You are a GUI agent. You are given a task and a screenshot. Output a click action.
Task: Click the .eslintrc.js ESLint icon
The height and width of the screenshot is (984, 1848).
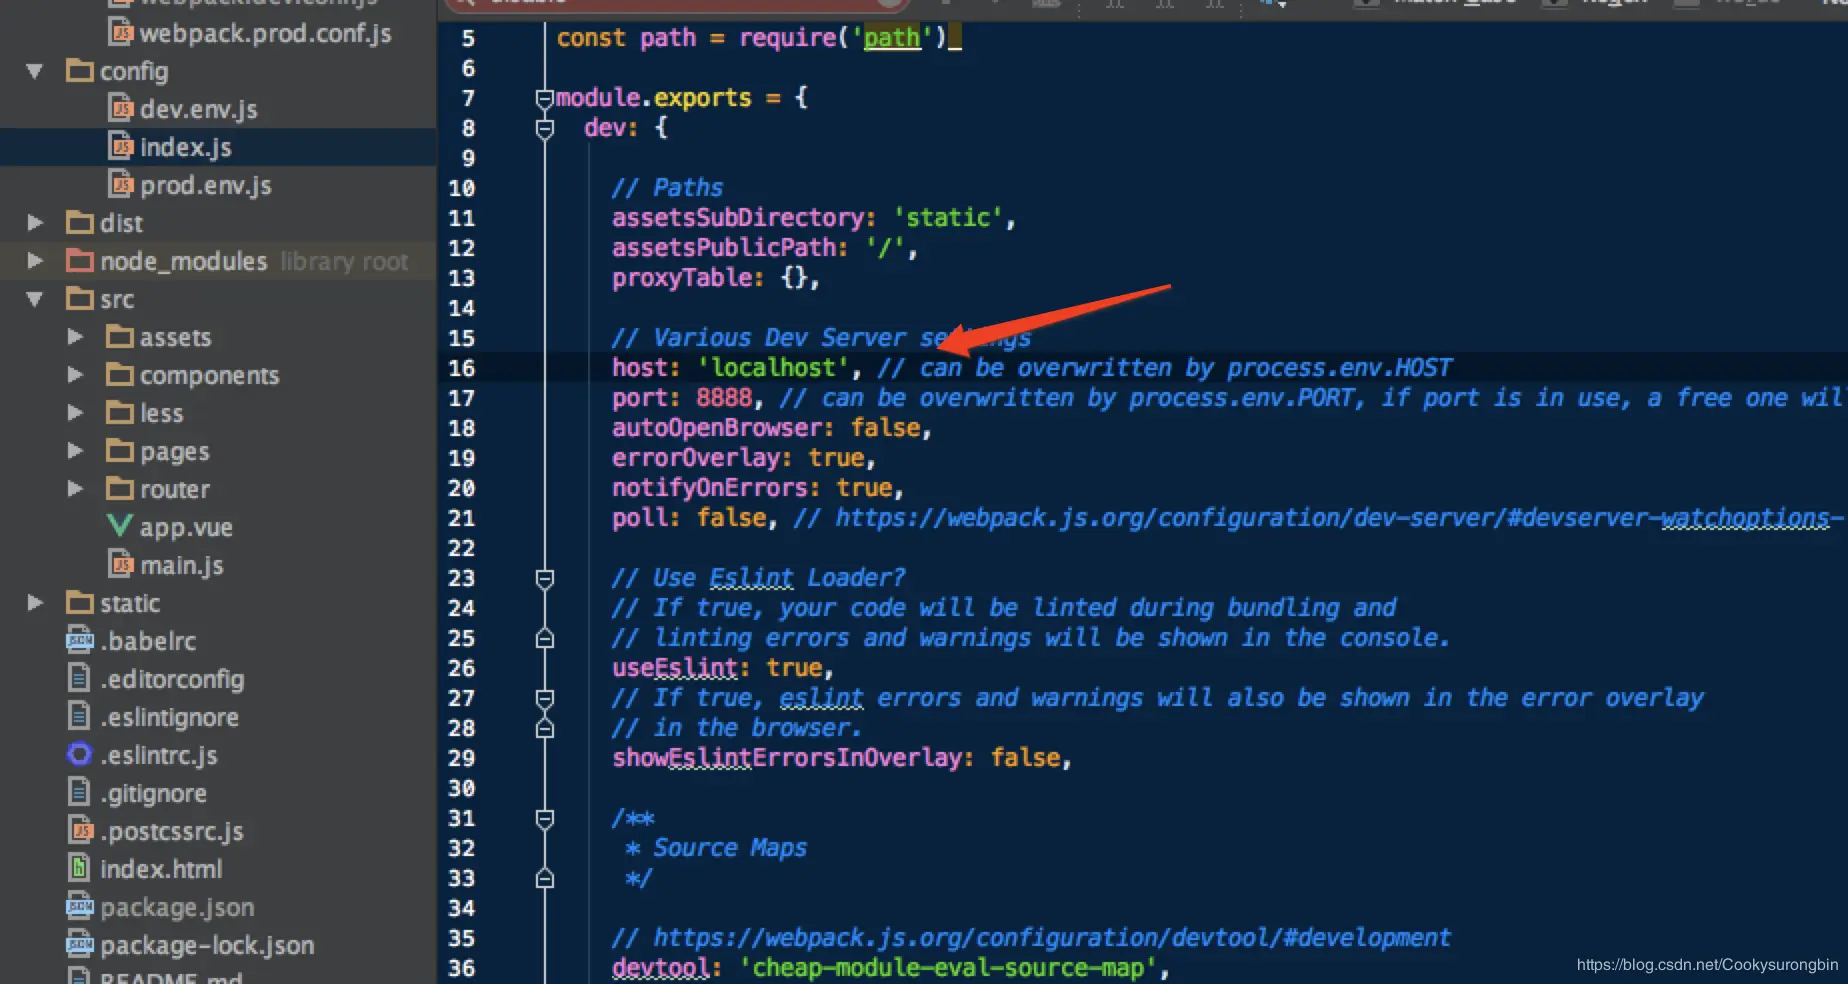click(79, 754)
